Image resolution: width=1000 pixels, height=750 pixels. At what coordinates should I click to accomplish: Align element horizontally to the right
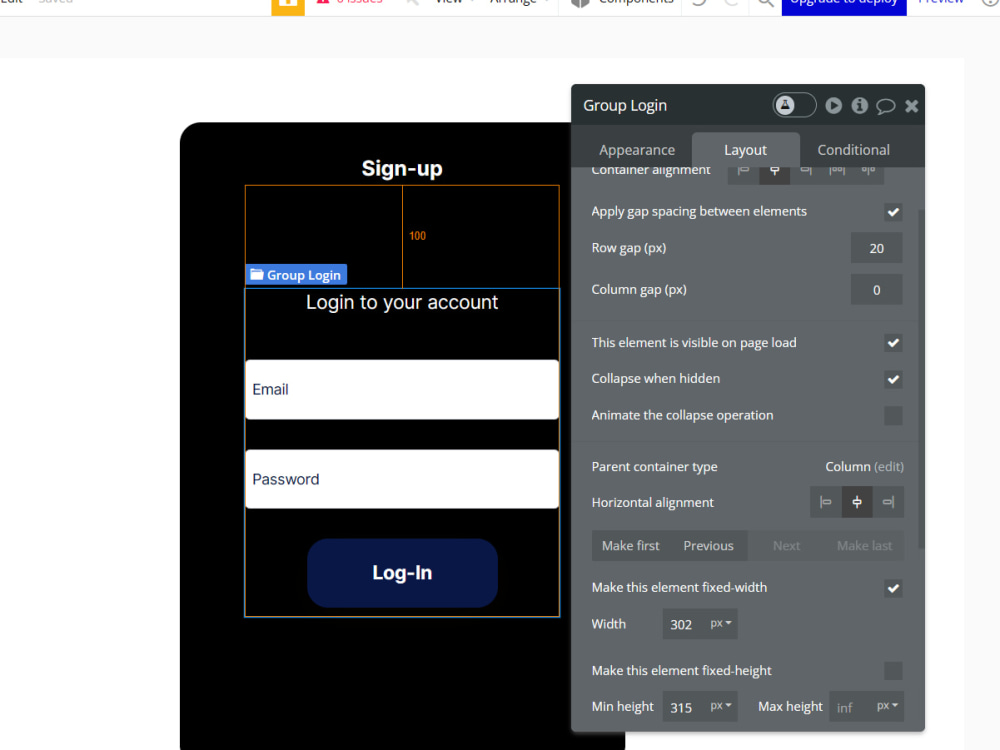[x=888, y=503]
